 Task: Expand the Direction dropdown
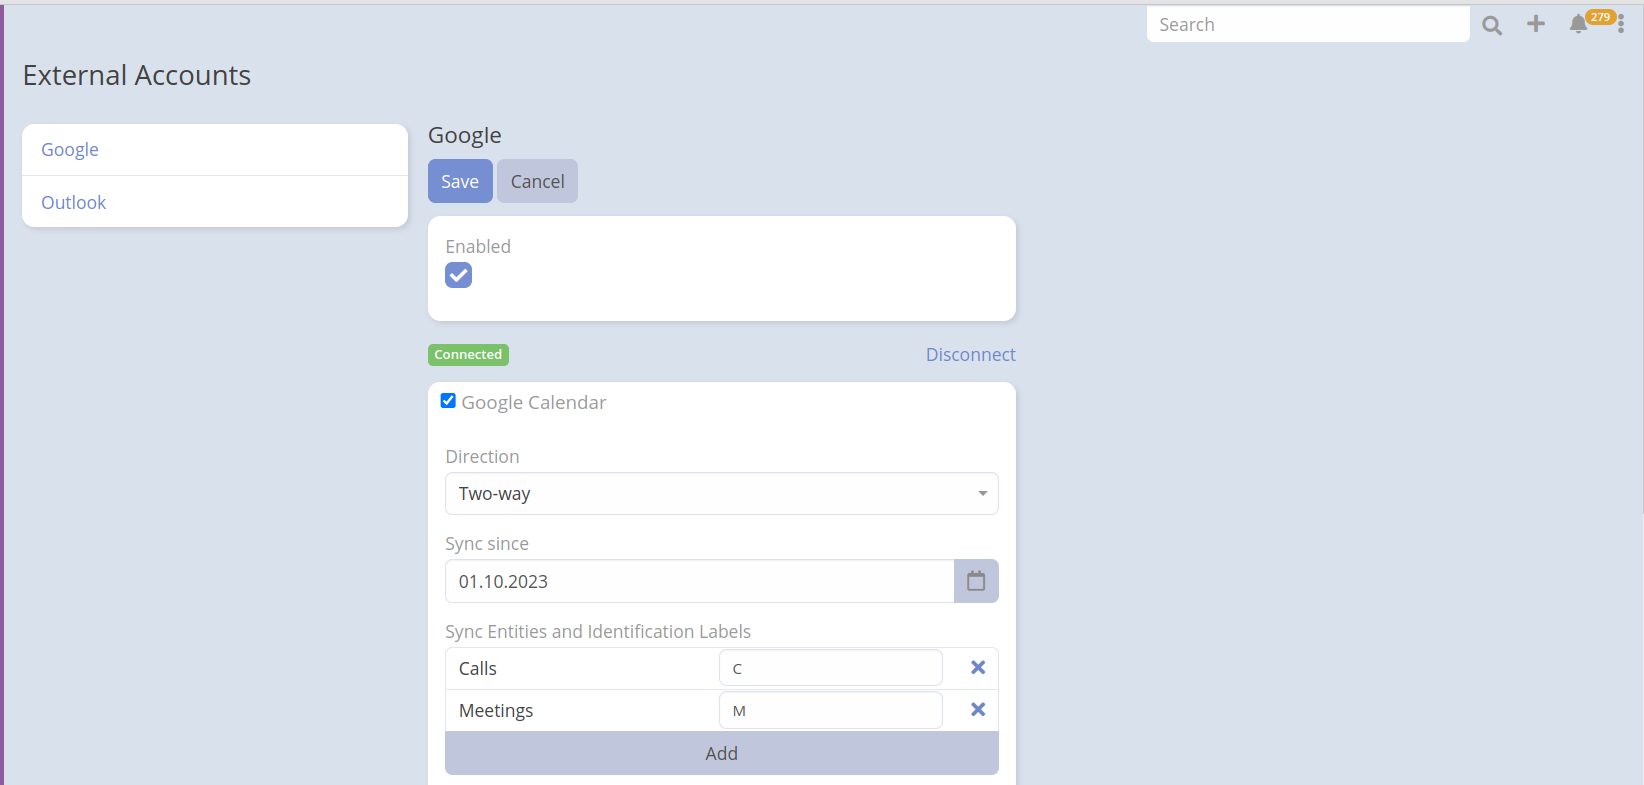(721, 494)
